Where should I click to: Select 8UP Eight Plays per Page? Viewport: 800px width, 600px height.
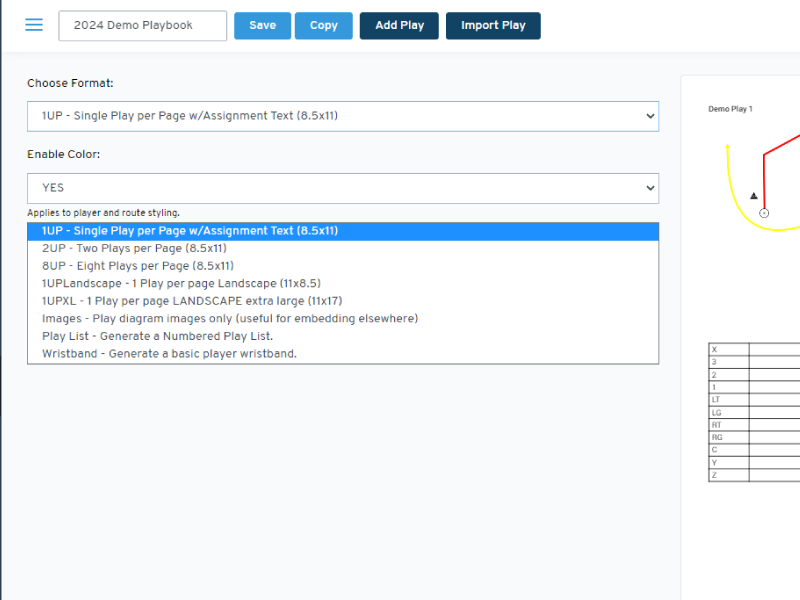[137, 266]
